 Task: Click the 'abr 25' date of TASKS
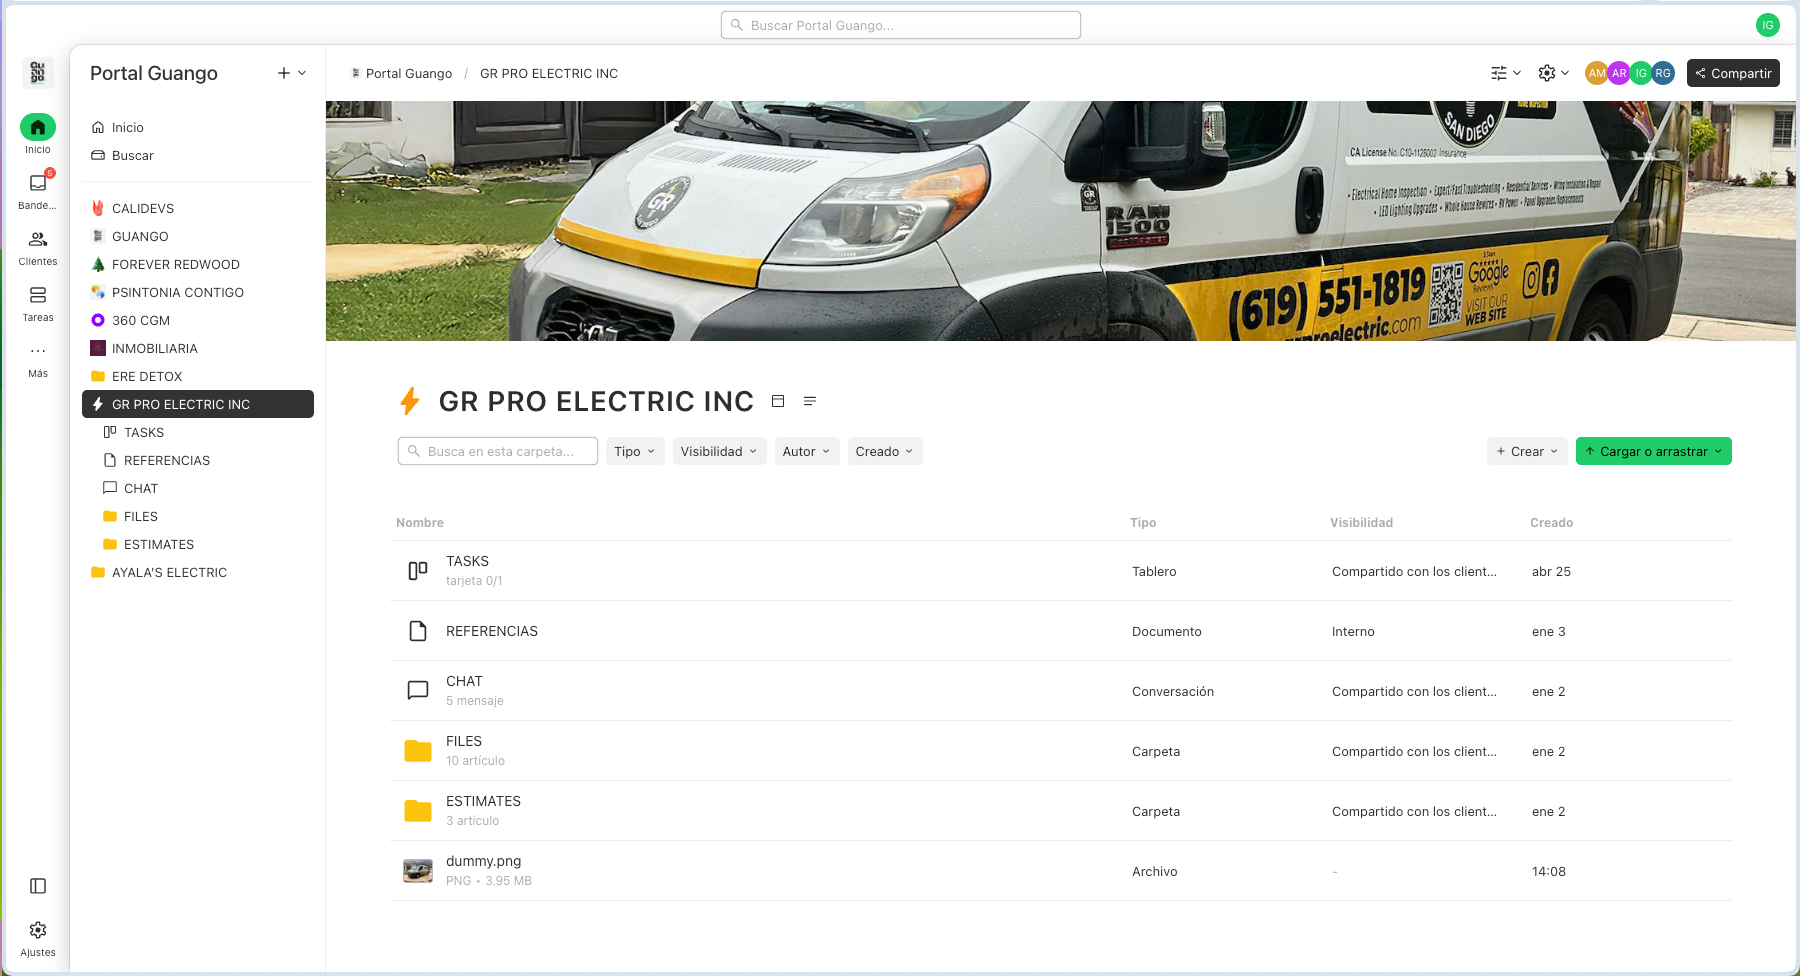click(1551, 571)
